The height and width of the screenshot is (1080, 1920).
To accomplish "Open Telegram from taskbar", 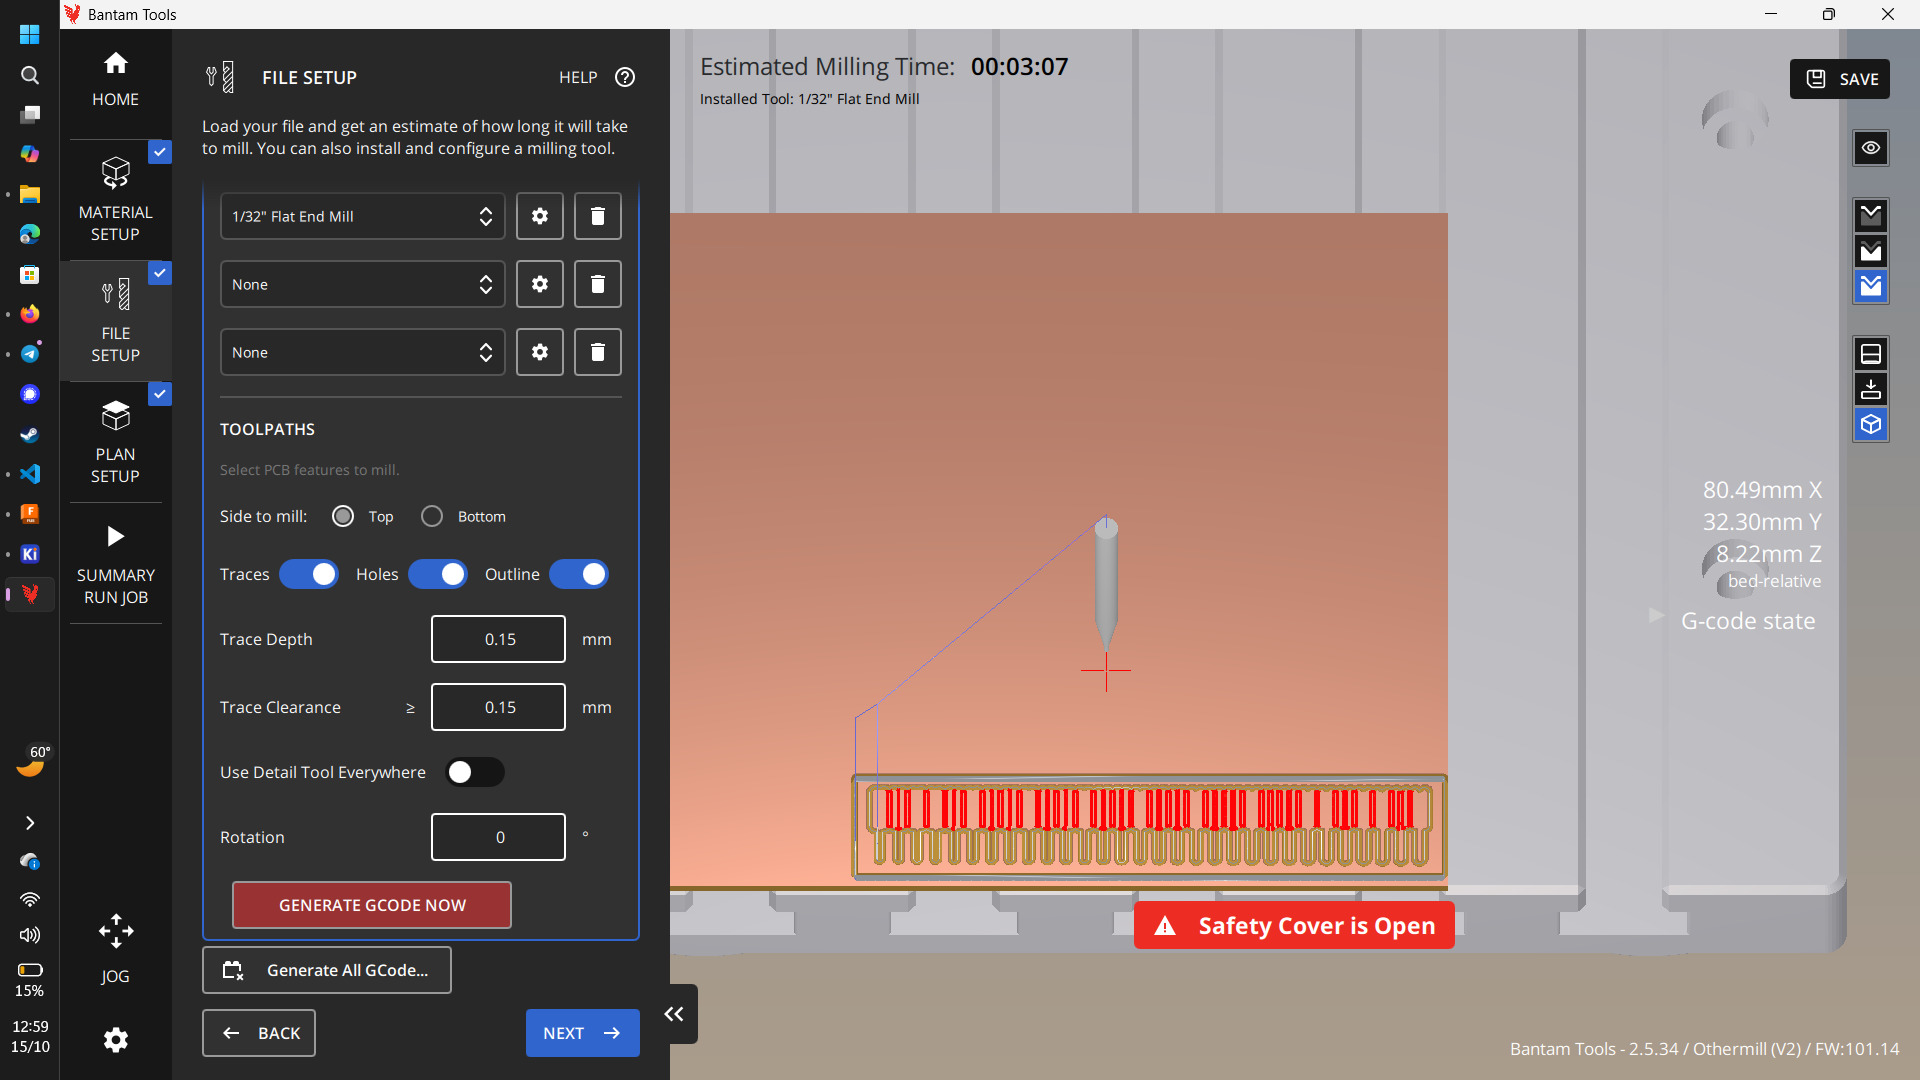I will [x=30, y=354].
